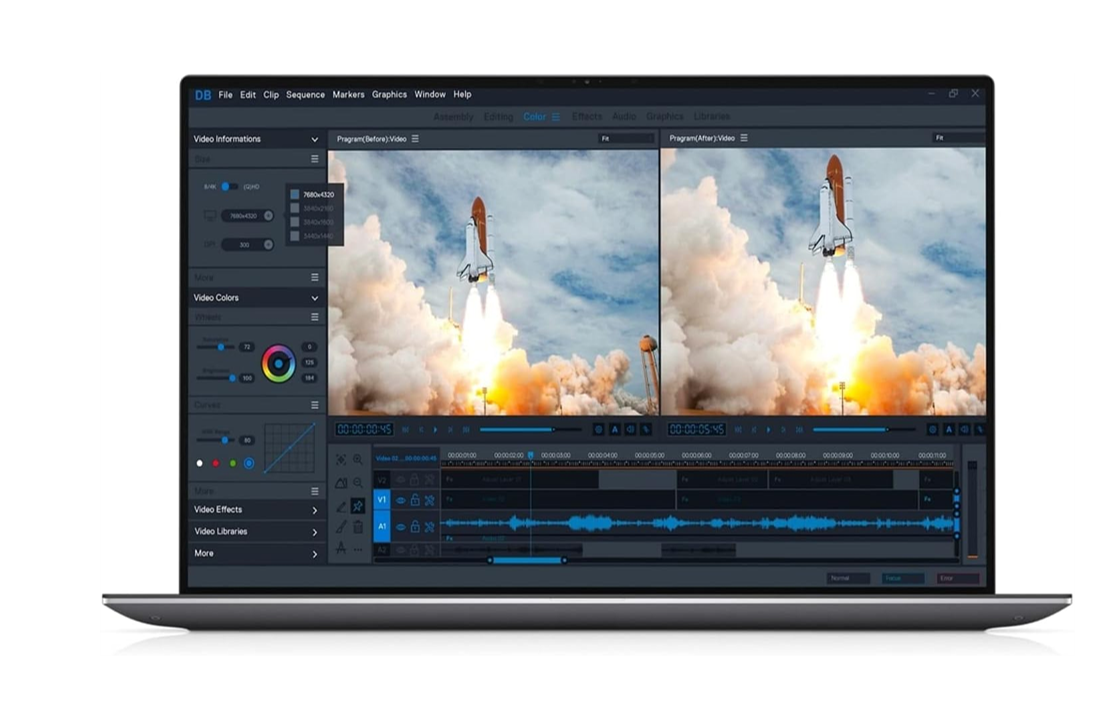
Task: Click the trash delete icon in toolbox
Action: point(358,527)
